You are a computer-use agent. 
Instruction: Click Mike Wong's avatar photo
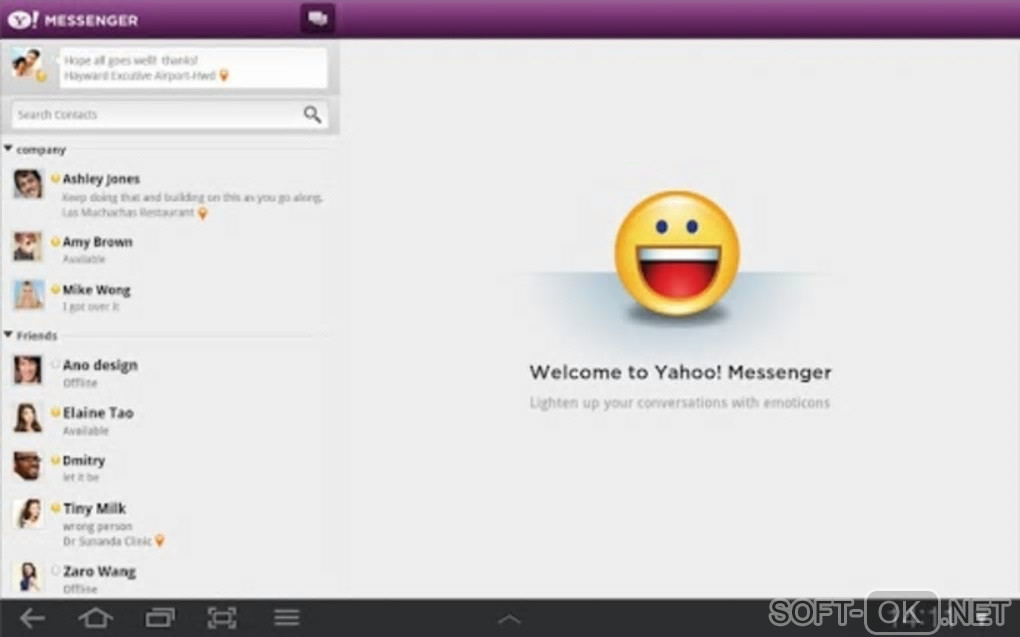28,295
